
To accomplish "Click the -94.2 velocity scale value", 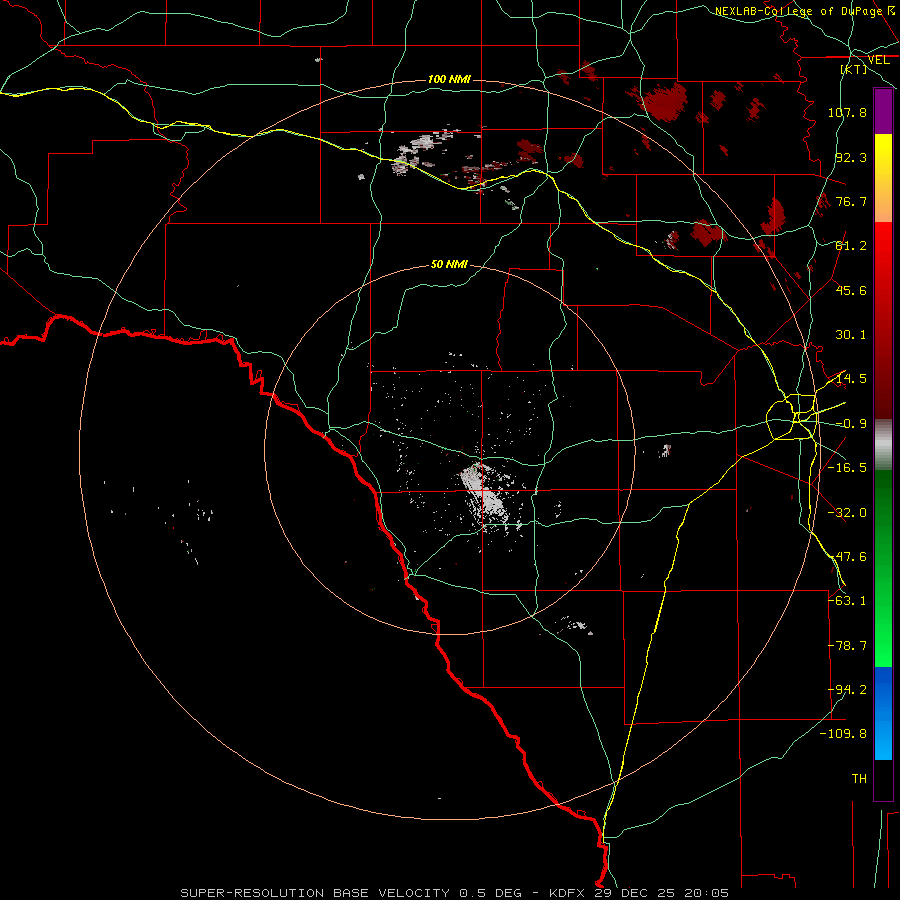I will point(847,690).
